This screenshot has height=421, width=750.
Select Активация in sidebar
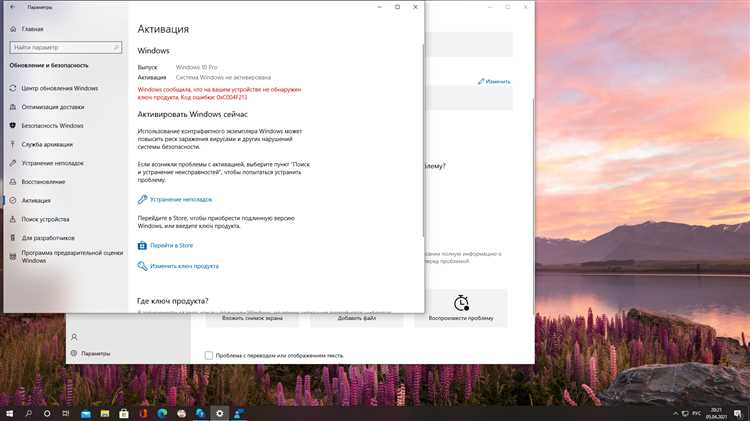36,200
